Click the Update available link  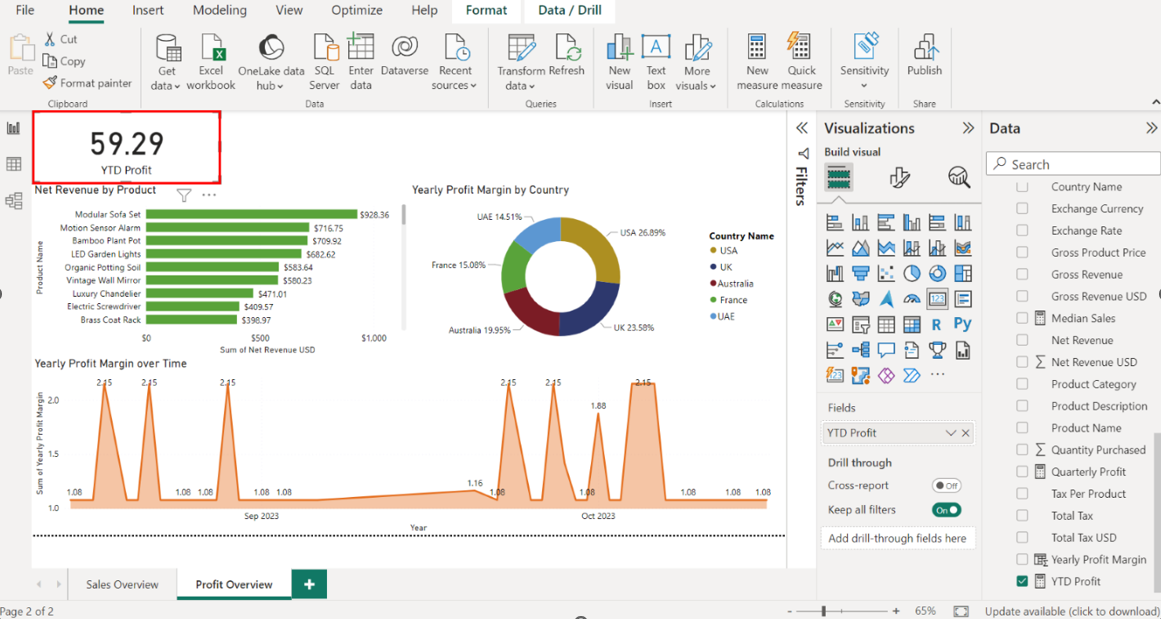pyautogui.click(x=1072, y=611)
